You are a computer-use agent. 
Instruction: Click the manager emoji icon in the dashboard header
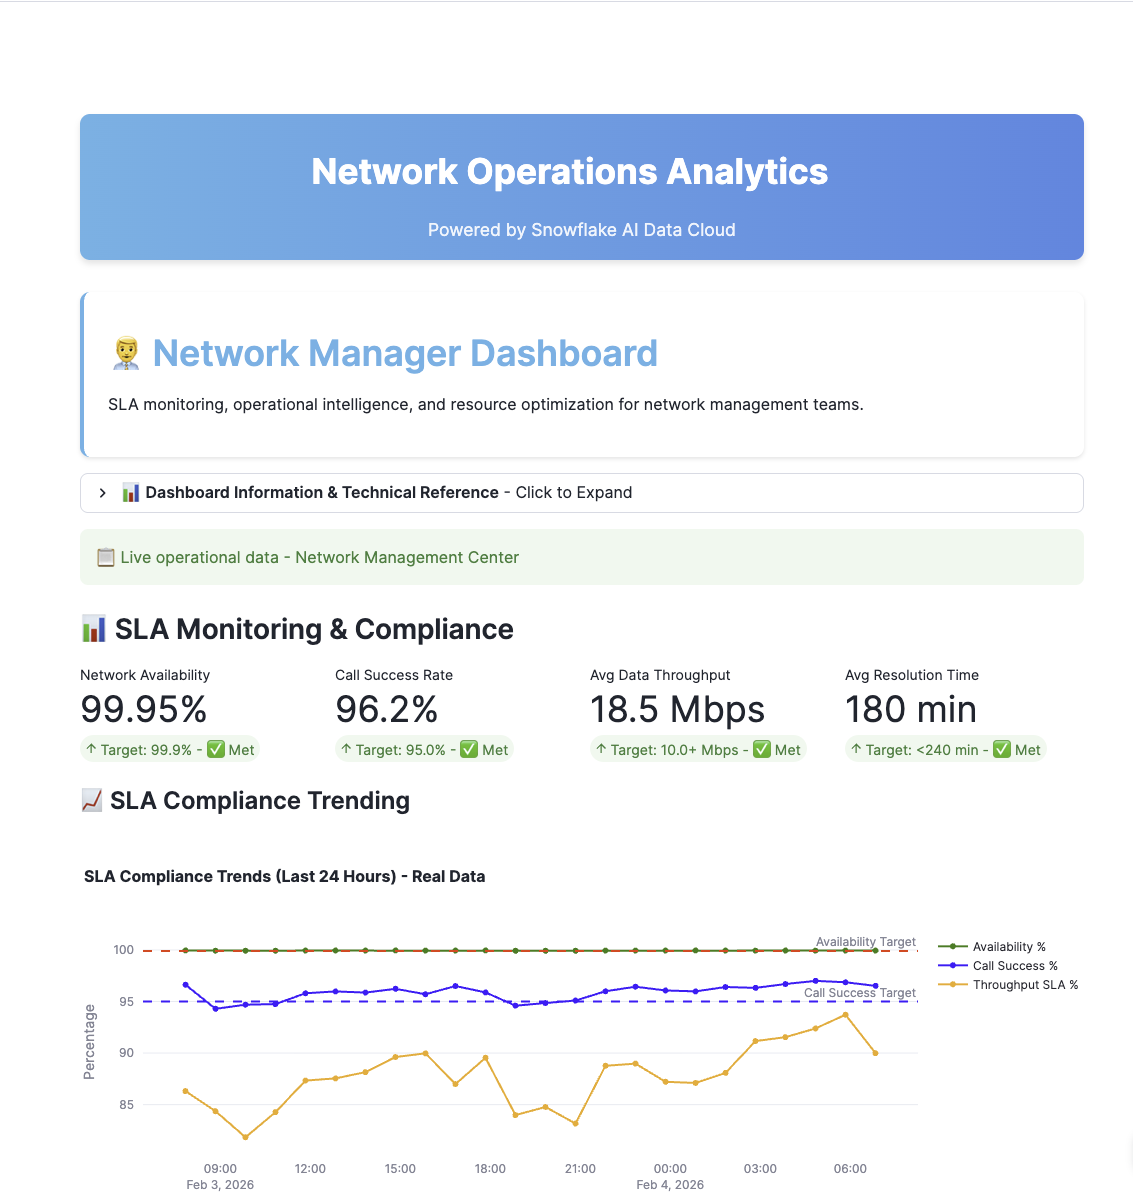pos(124,354)
